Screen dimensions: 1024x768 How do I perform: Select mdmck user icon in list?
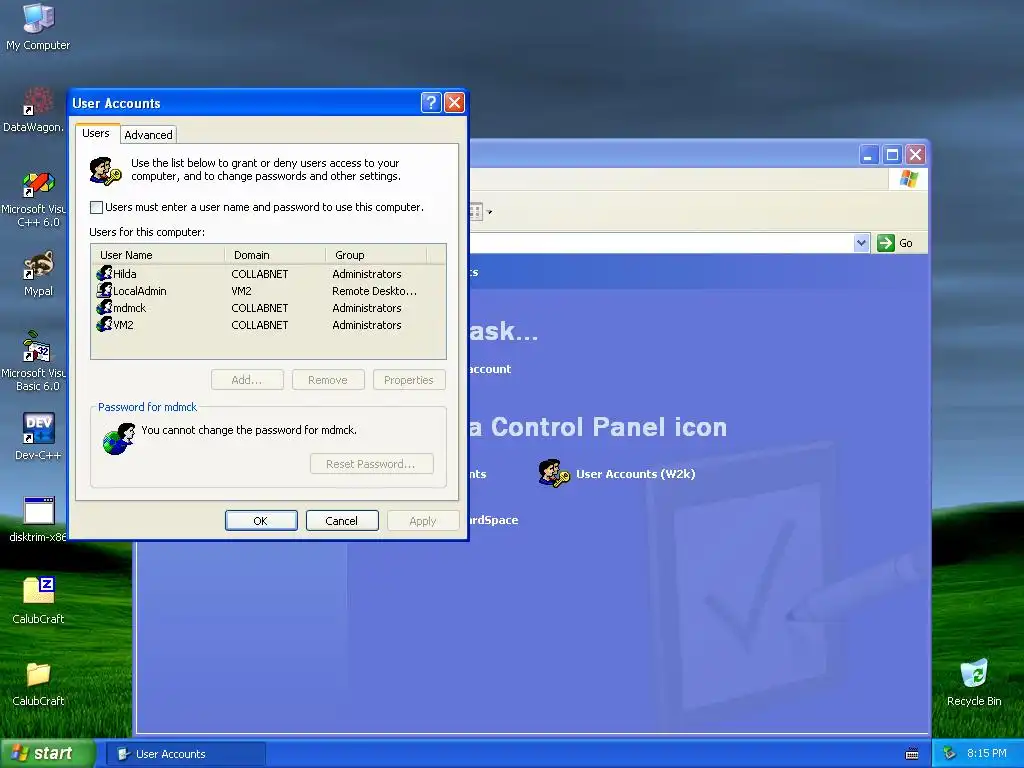104,308
